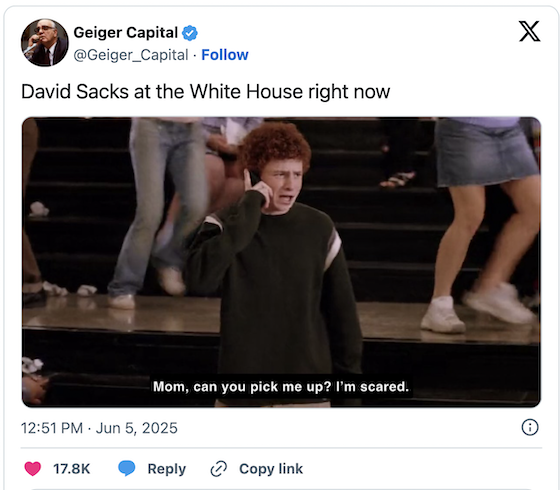The height and width of the screenshot is (490, 560).
Task: Choose the Copy link text
Action: [271, 469]
